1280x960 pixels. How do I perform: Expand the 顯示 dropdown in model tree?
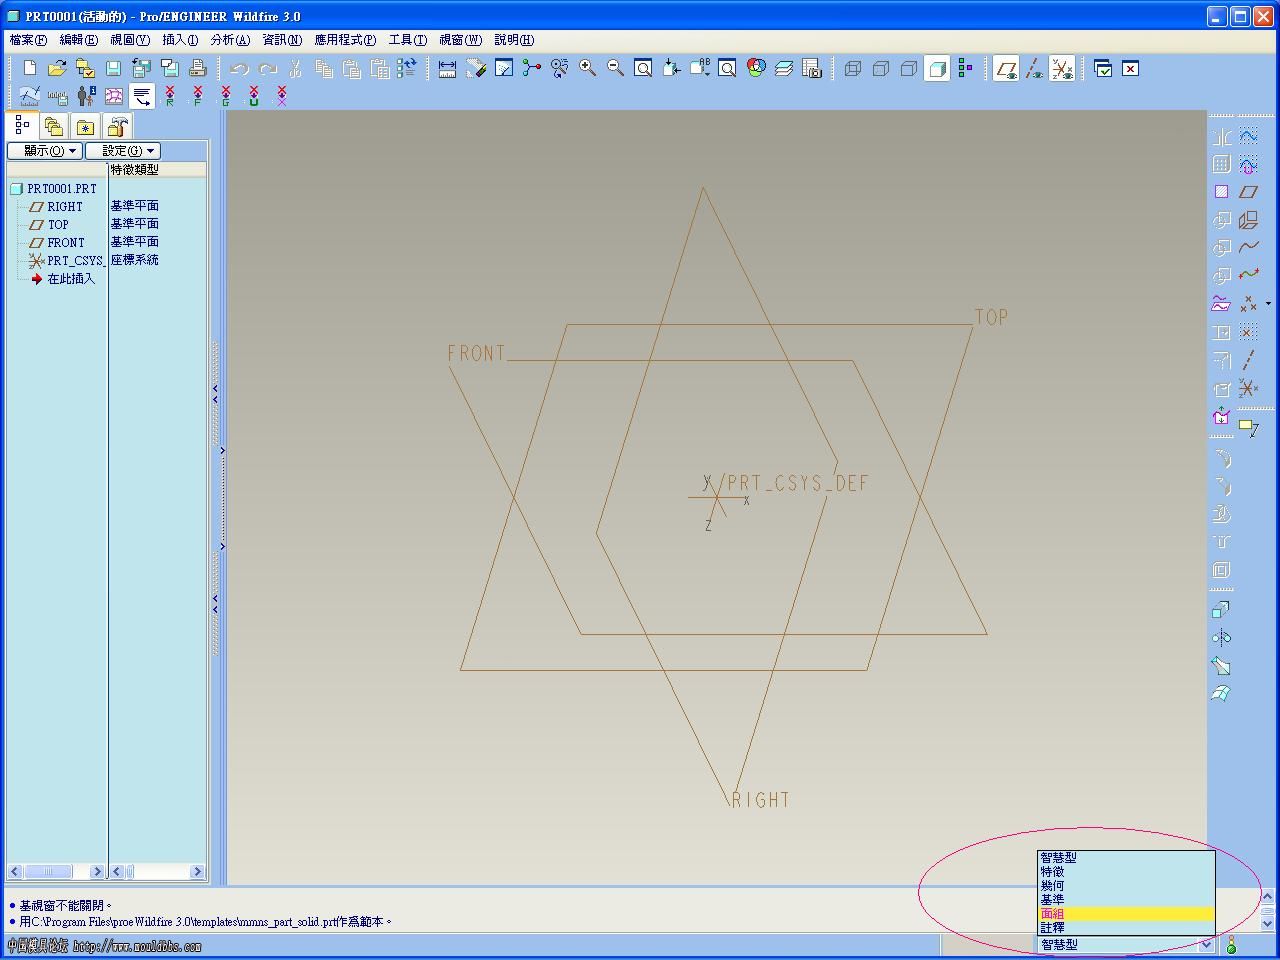45,151
